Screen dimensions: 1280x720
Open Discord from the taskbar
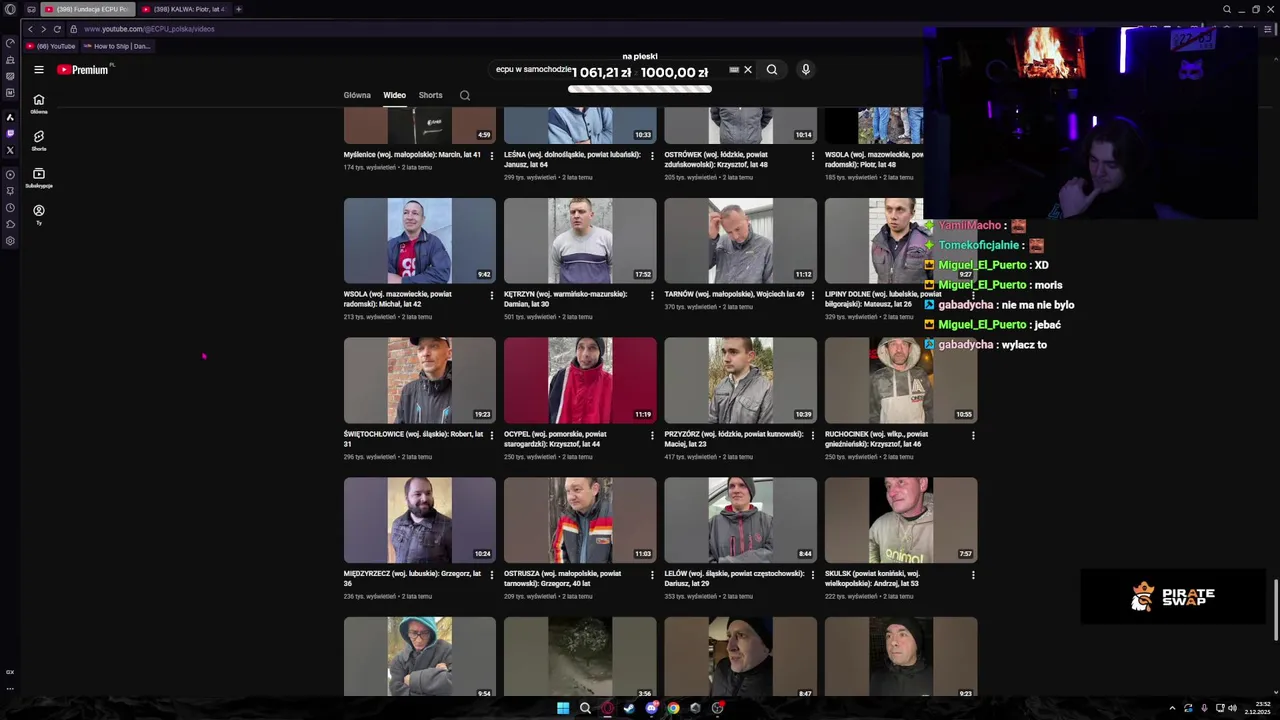coord(651,708)
